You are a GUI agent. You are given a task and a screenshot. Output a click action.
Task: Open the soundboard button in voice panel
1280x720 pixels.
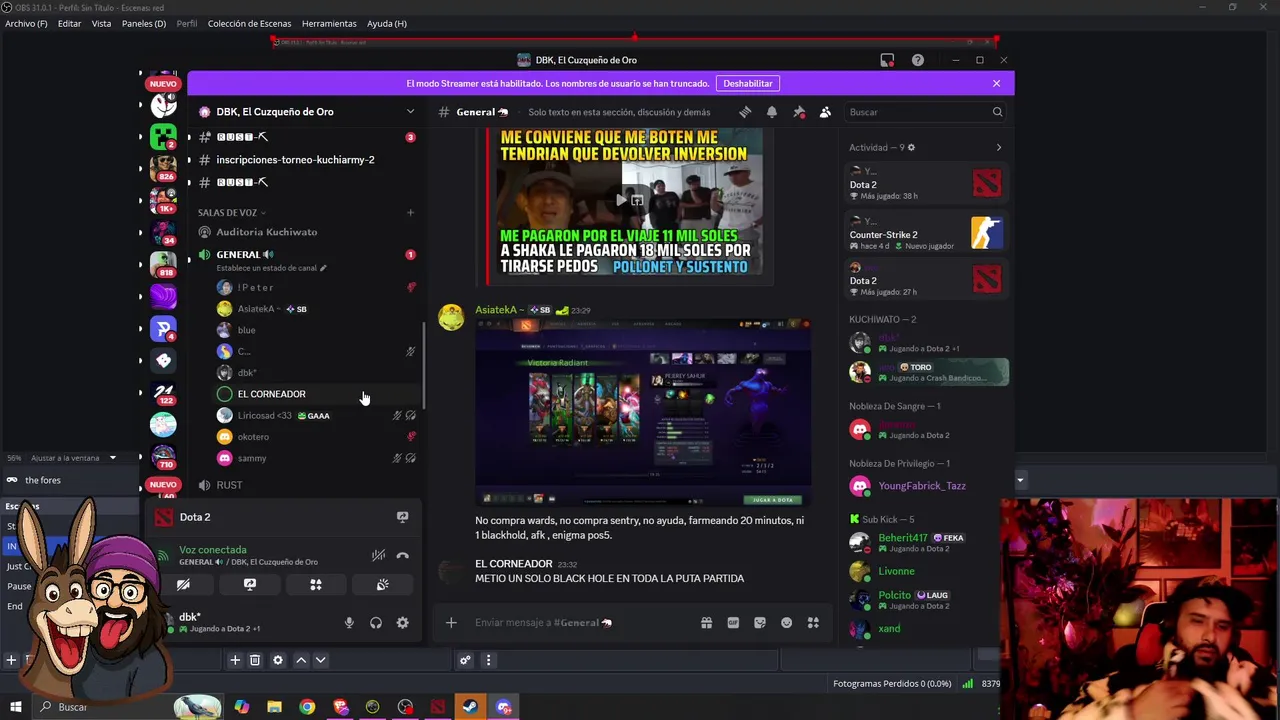[382, 585]
